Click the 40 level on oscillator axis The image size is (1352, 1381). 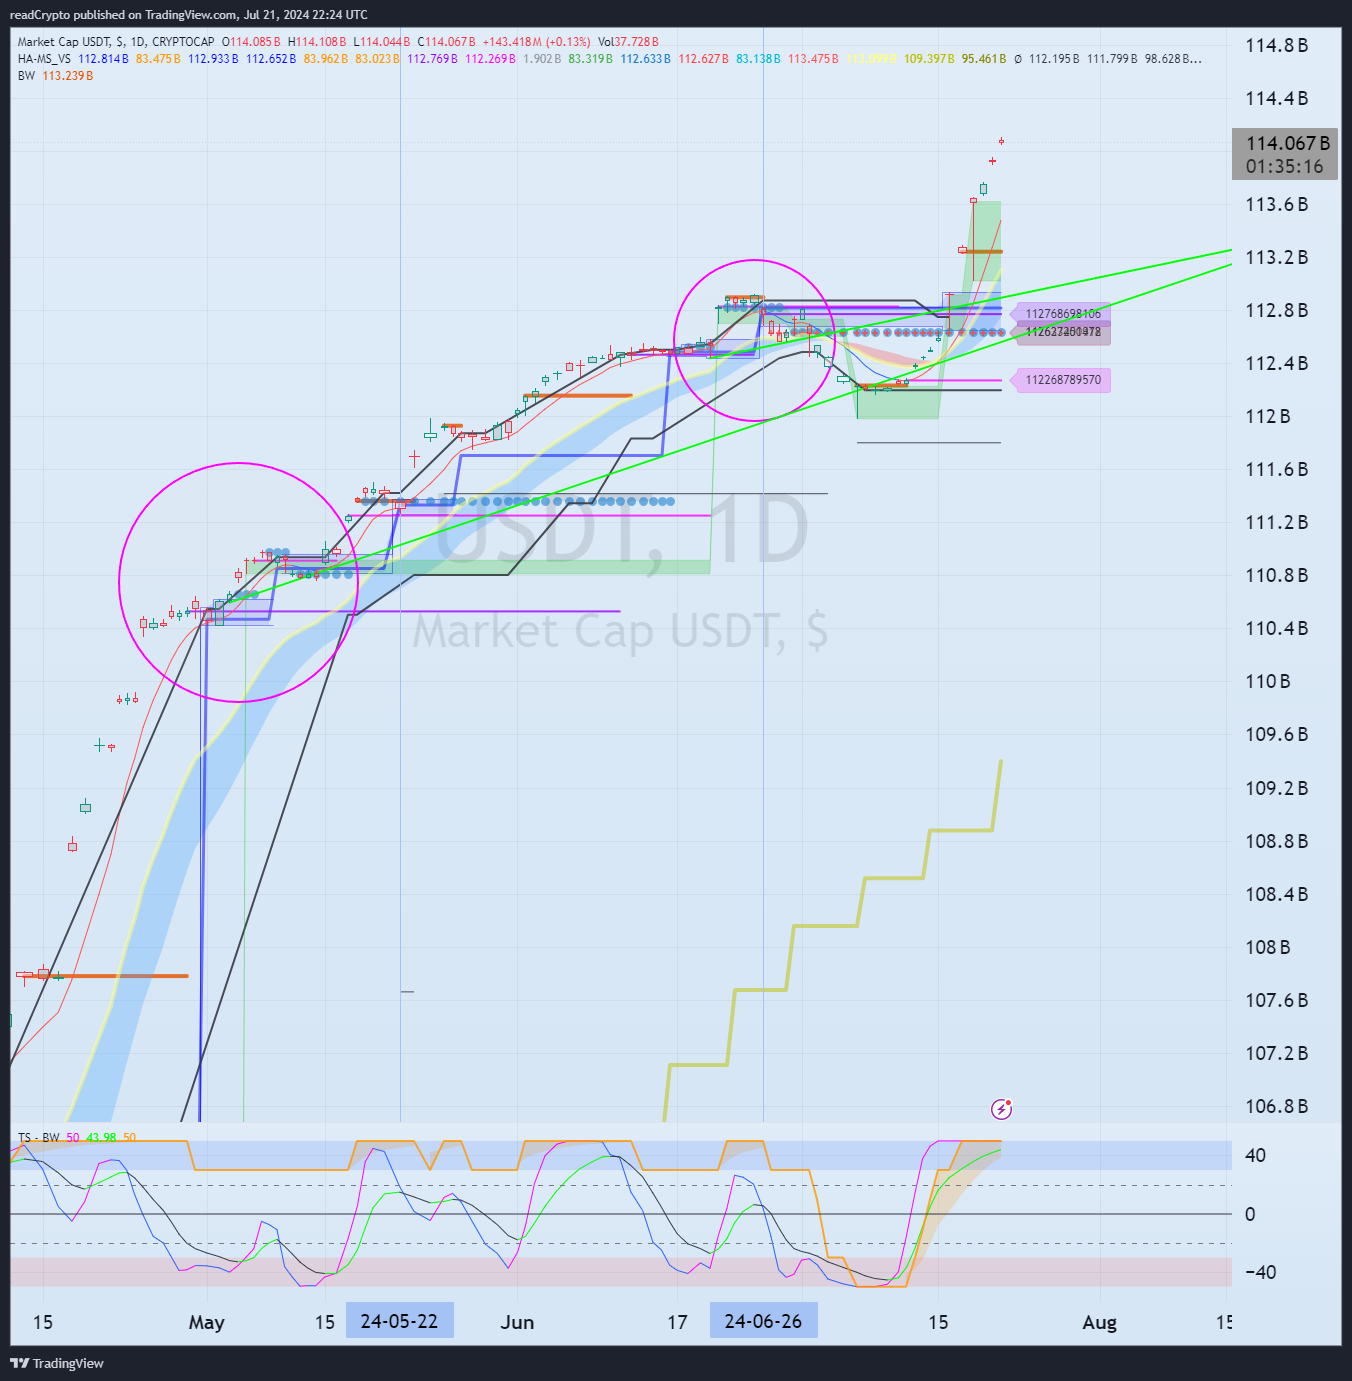coord(1255,1155)
